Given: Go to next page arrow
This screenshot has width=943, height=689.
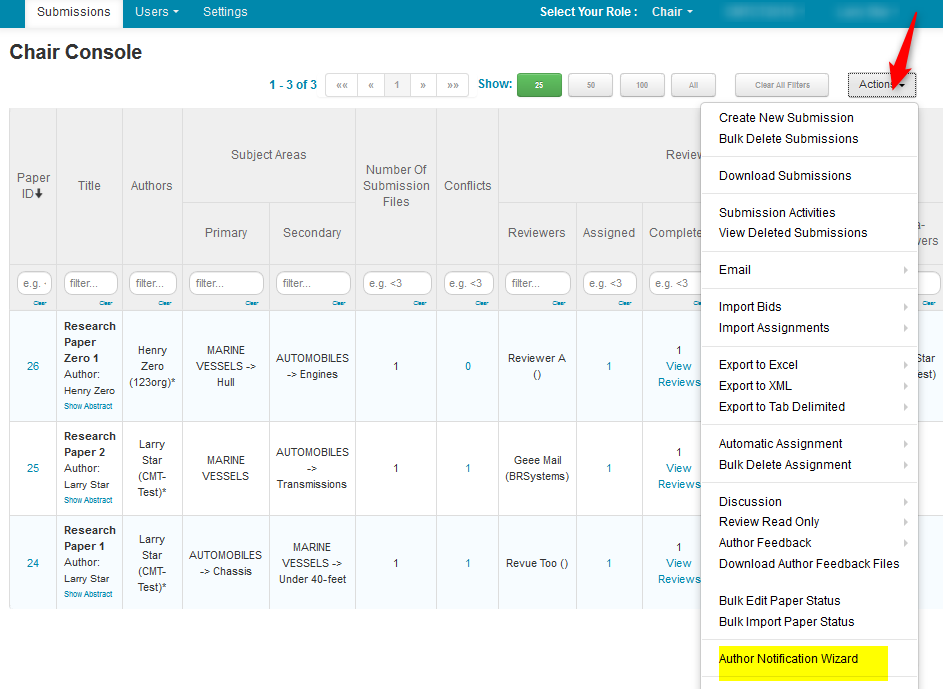Looking at the screenshot, I should (x=424, y=85).
